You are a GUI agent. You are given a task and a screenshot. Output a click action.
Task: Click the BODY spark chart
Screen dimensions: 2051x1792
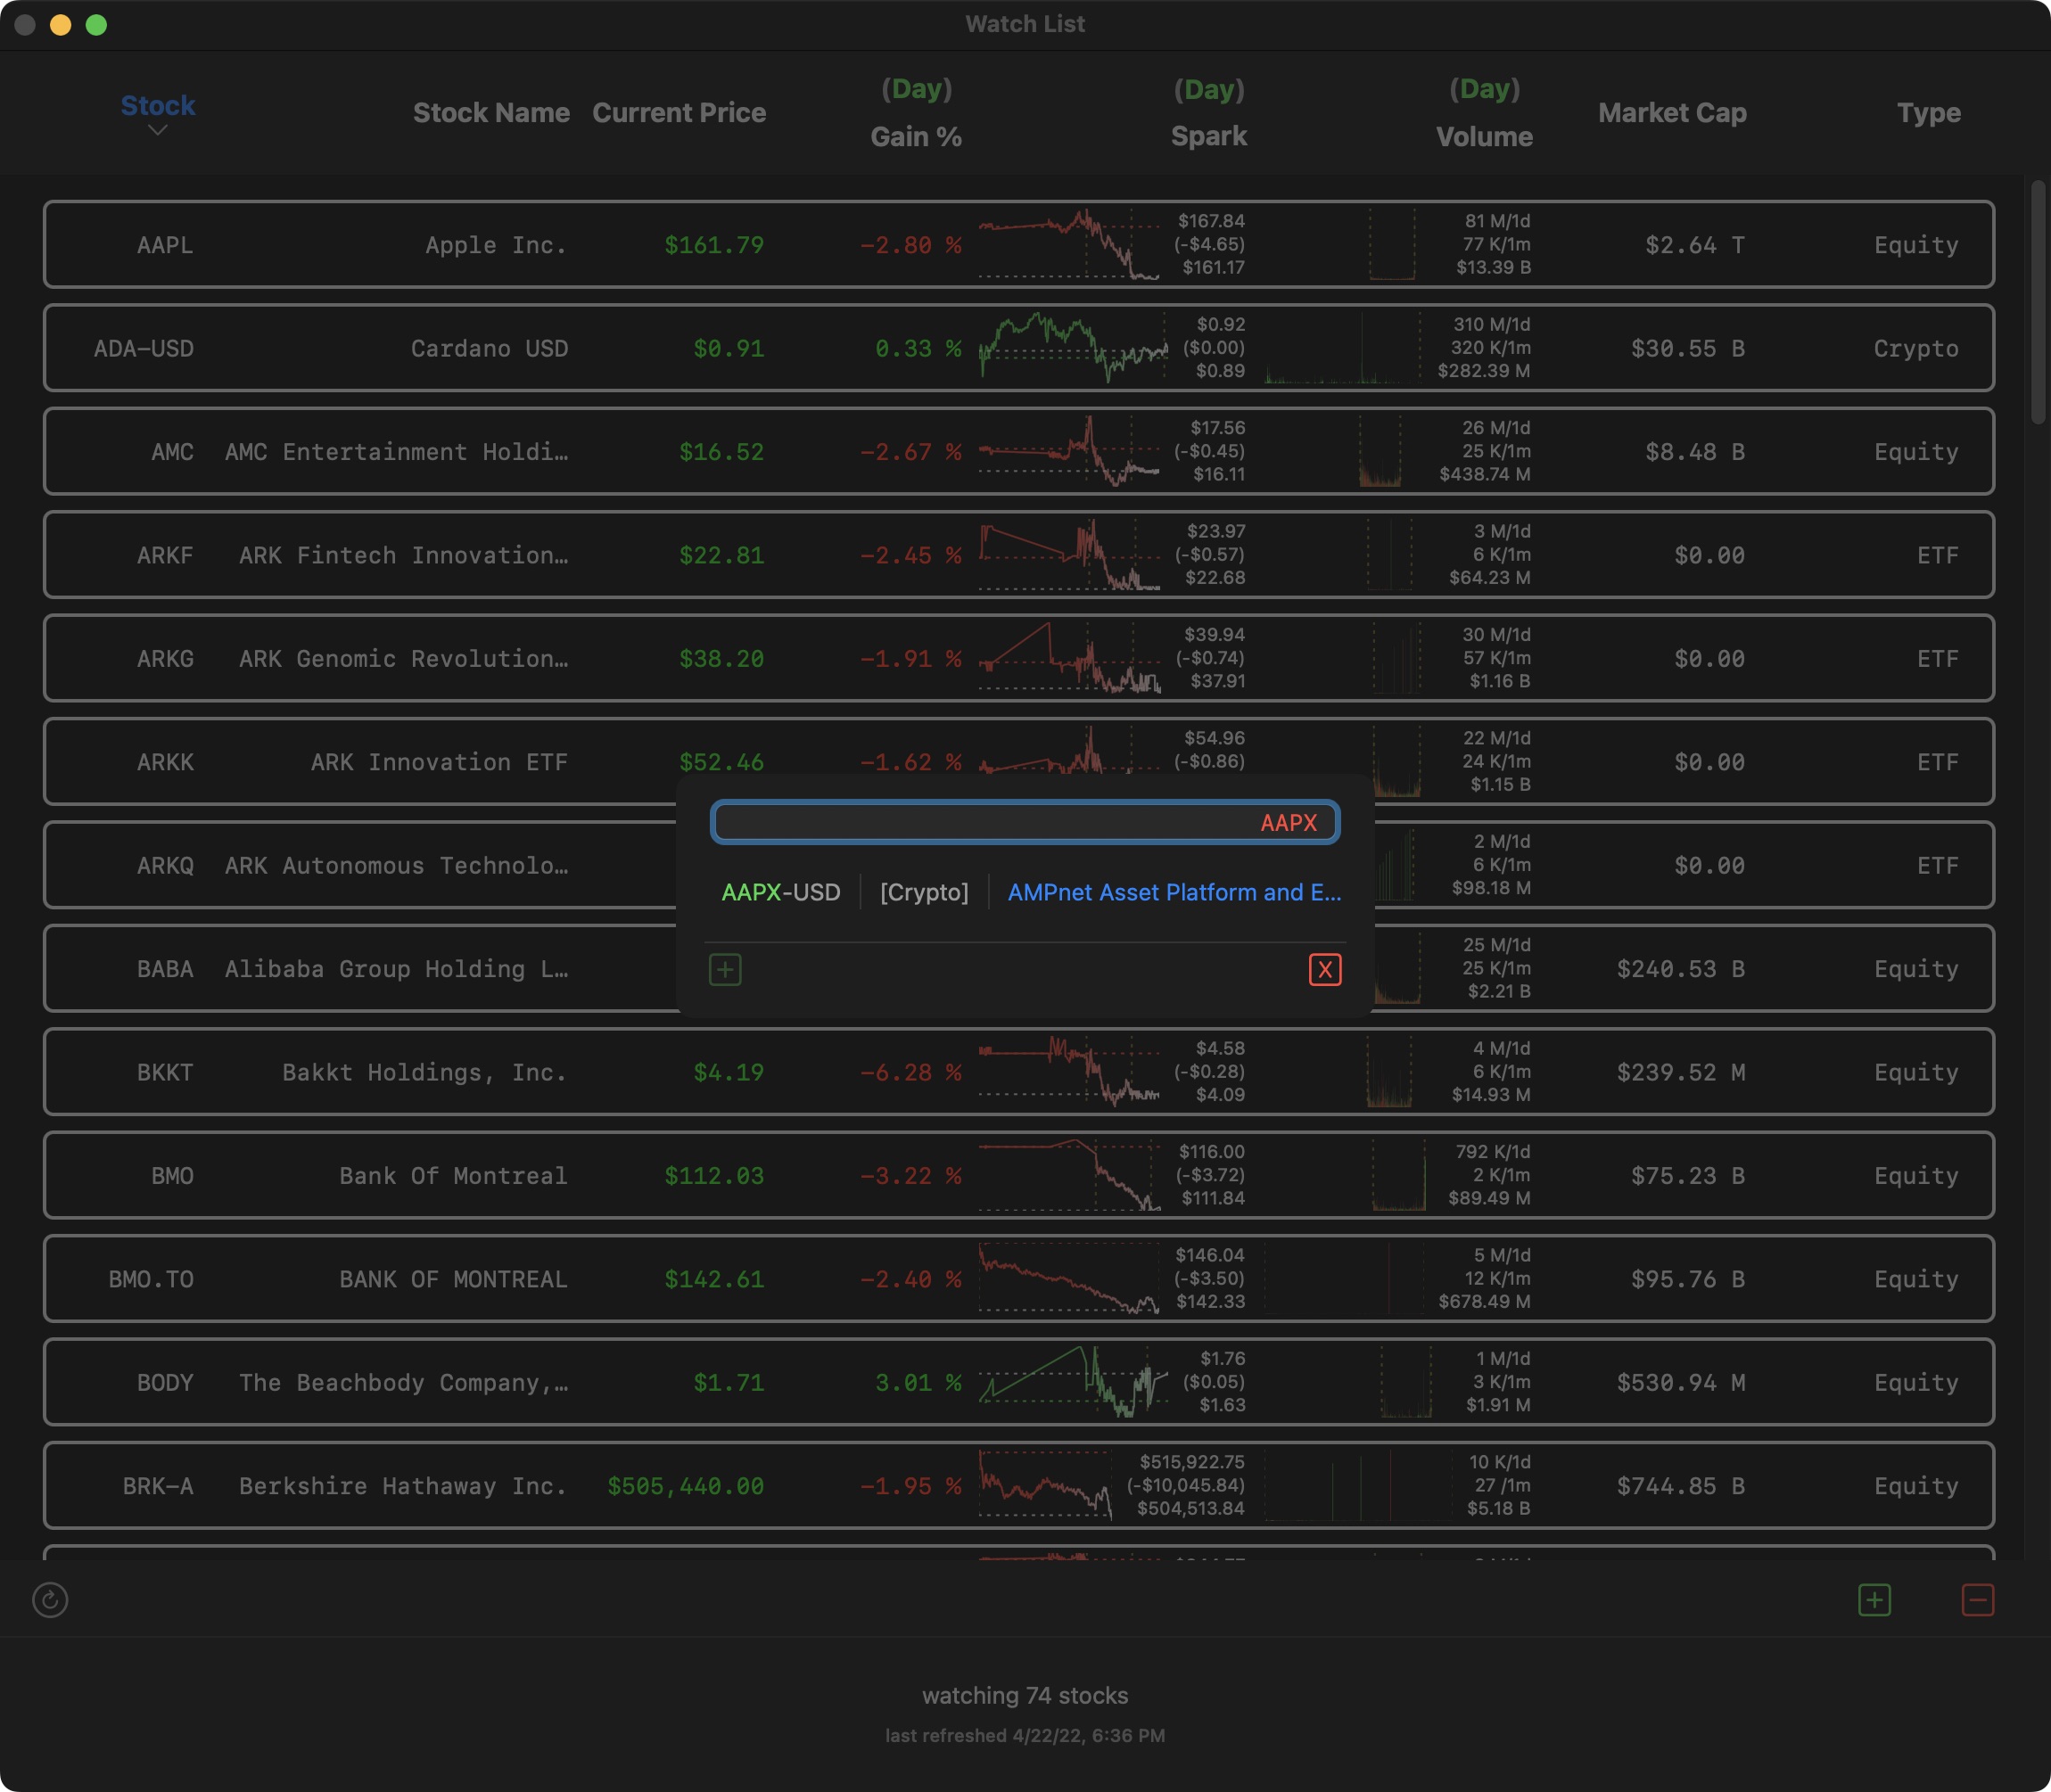pyautogui.click(x=1073, y=1382)
